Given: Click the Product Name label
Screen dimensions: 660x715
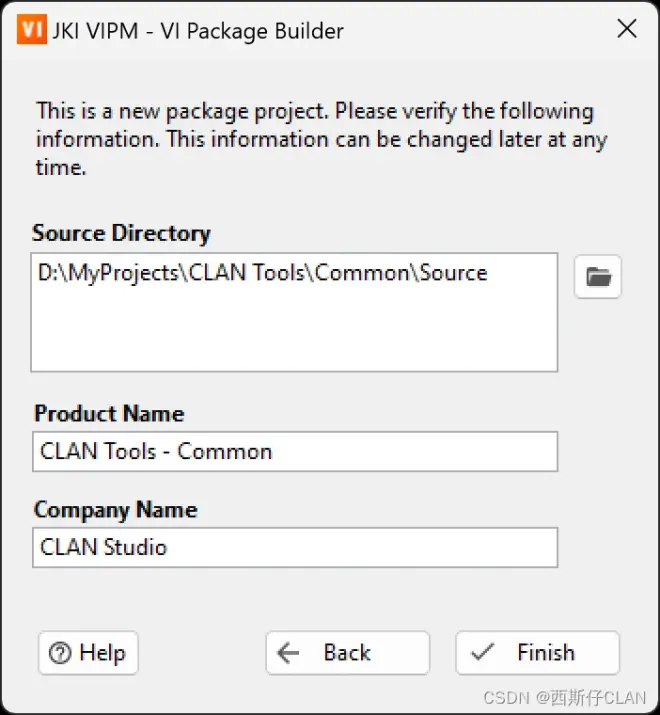Looking at the screenshot, I should tap(109, 414).
